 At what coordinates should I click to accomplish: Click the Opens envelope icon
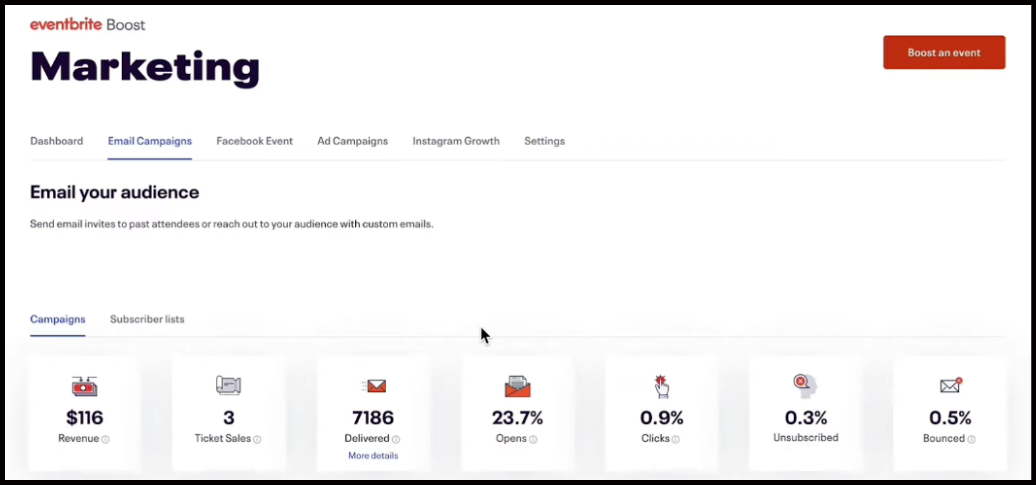pos(517,386)
